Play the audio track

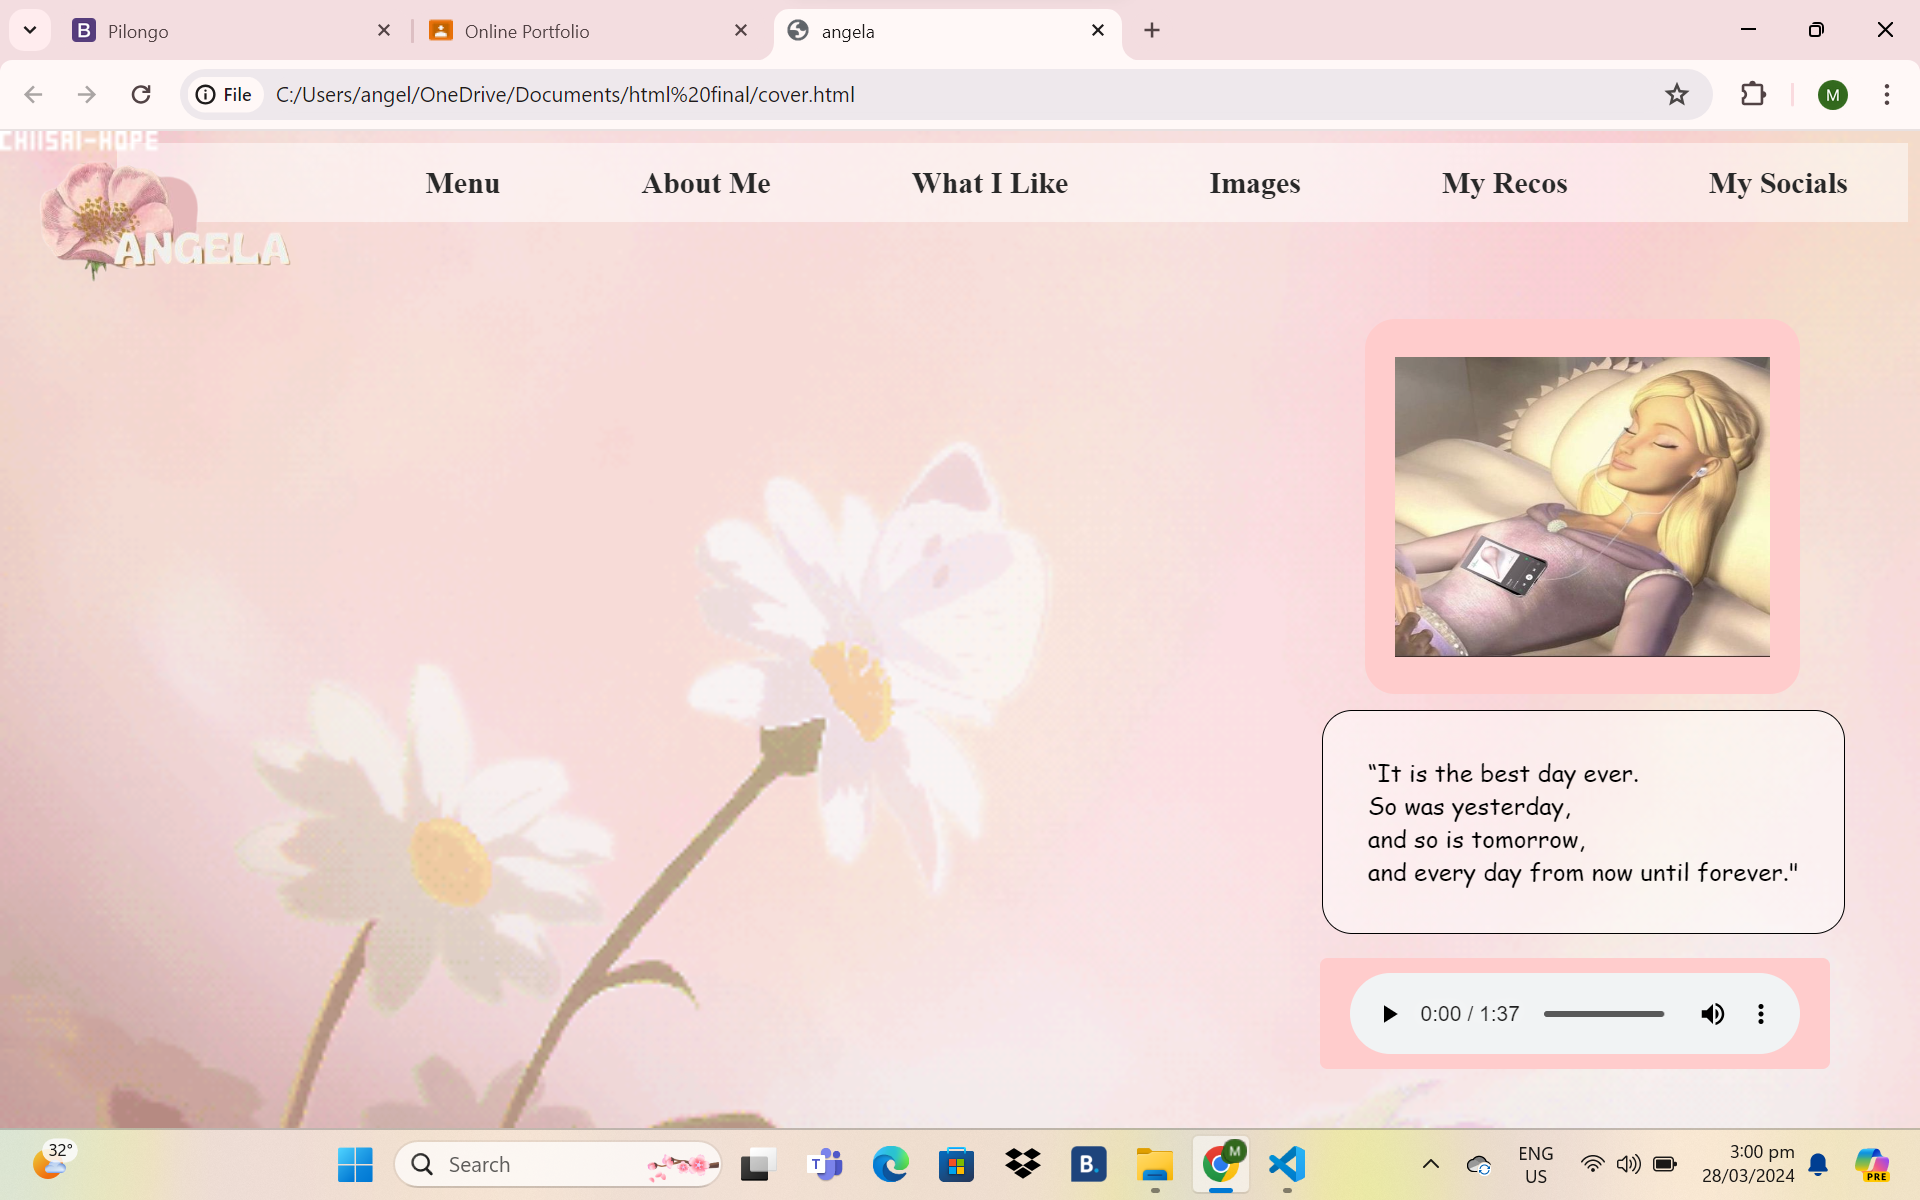[x=1389, y=1014]
